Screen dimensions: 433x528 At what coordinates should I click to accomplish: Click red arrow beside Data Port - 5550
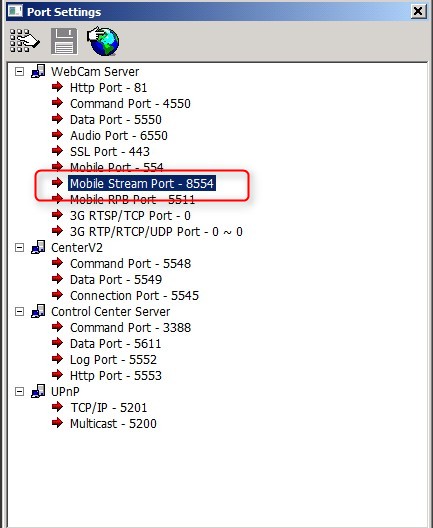[58, 119]
